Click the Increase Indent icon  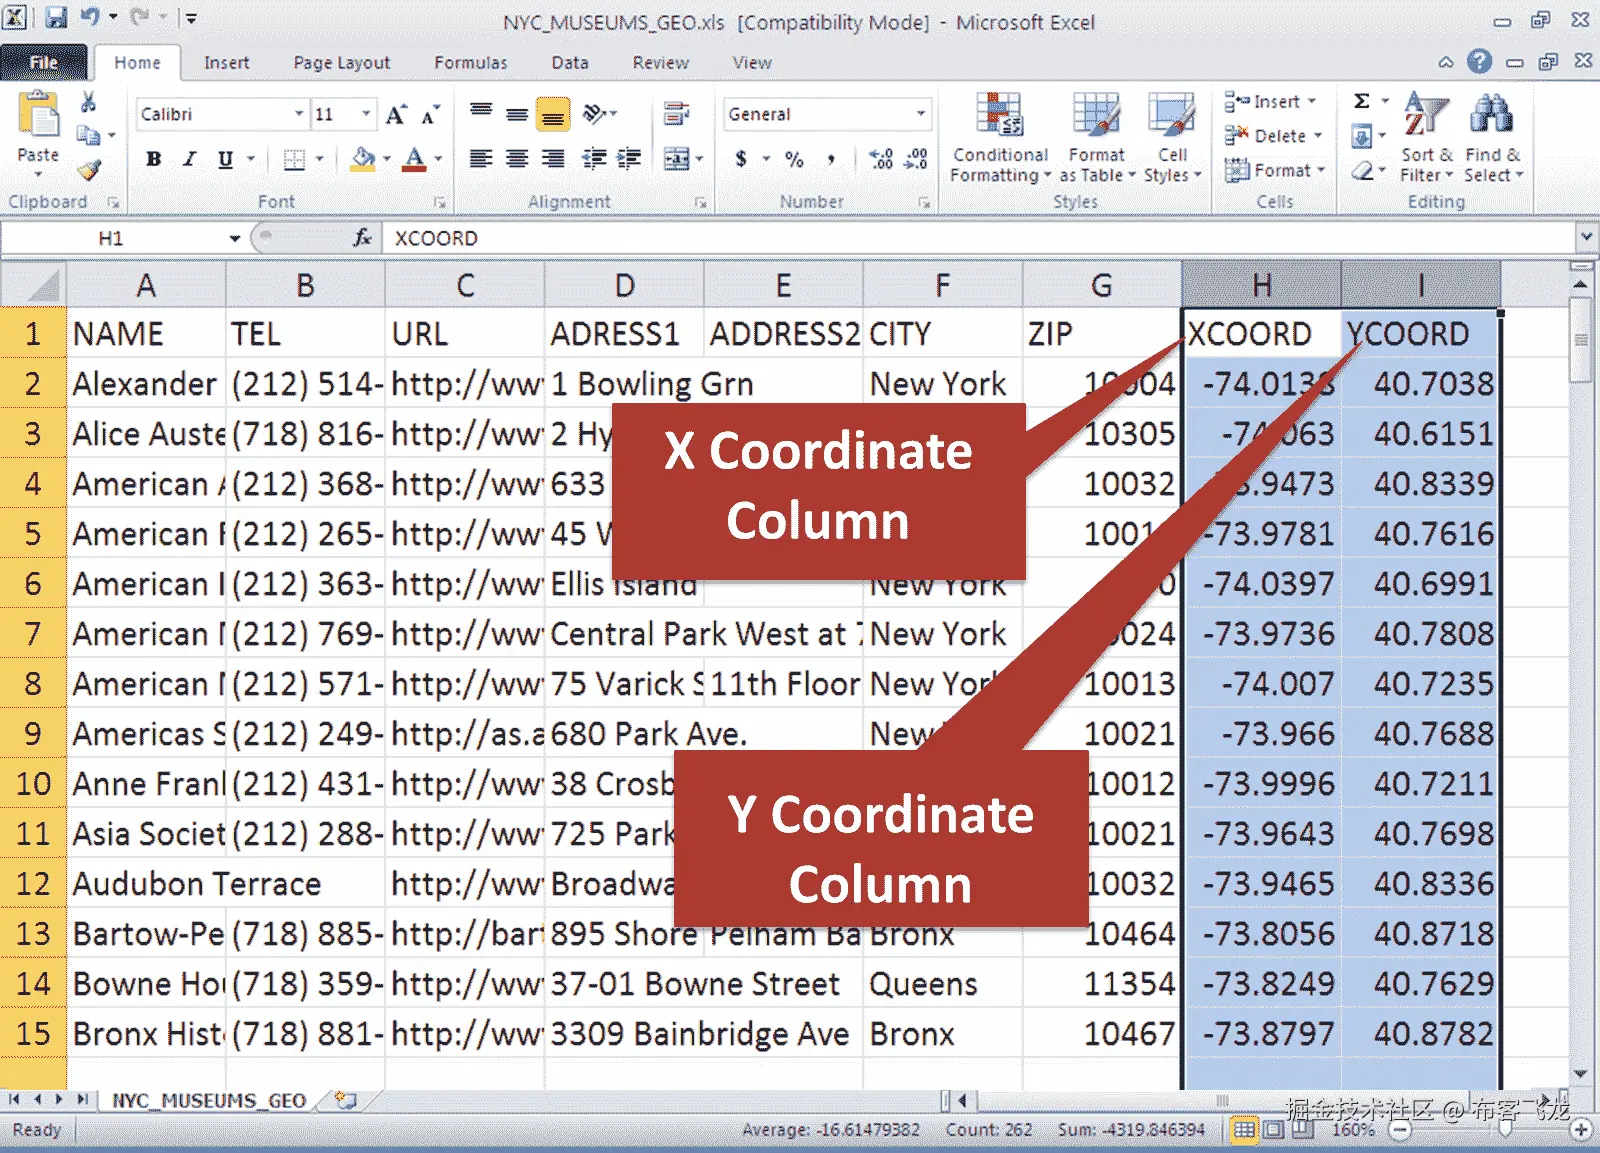(x=629, y=159)
